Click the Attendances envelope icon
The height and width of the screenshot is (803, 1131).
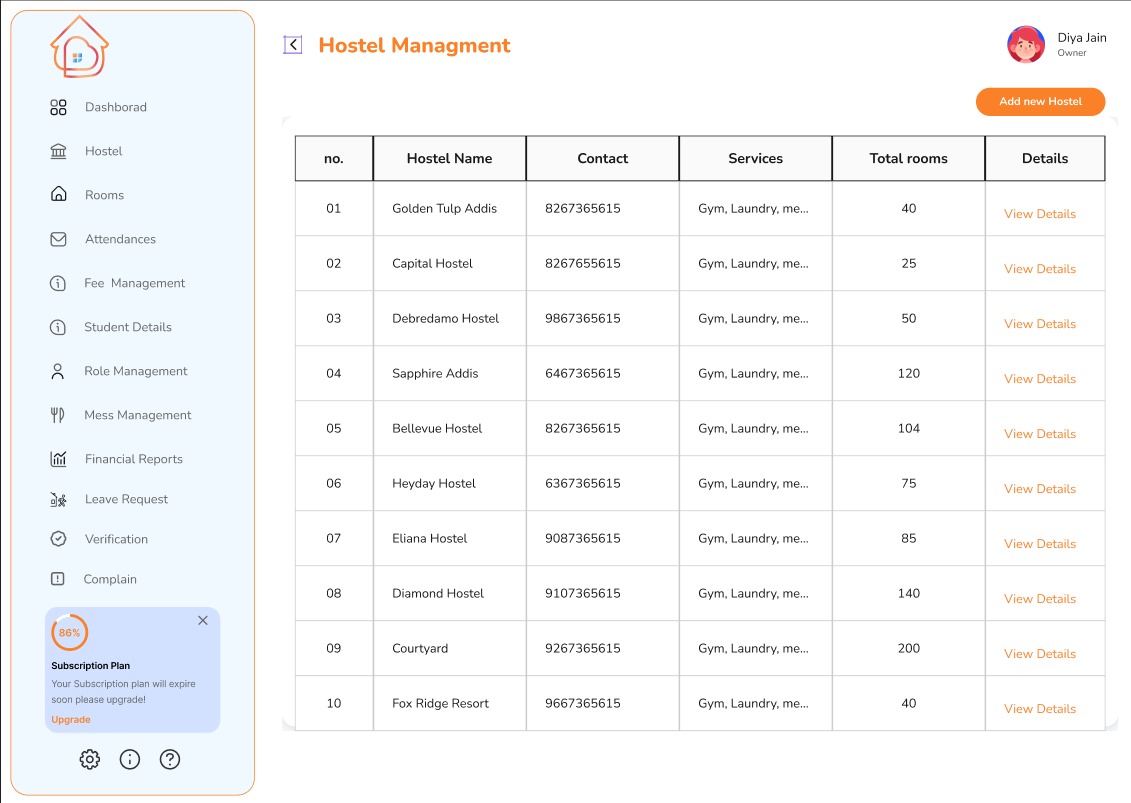(x=58, y=239)
